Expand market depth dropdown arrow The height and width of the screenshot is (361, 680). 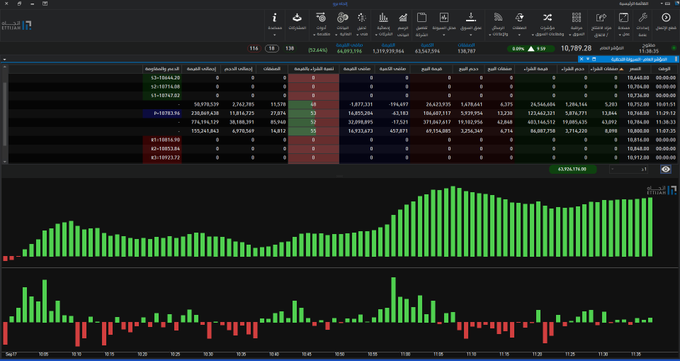click(471, 34)
